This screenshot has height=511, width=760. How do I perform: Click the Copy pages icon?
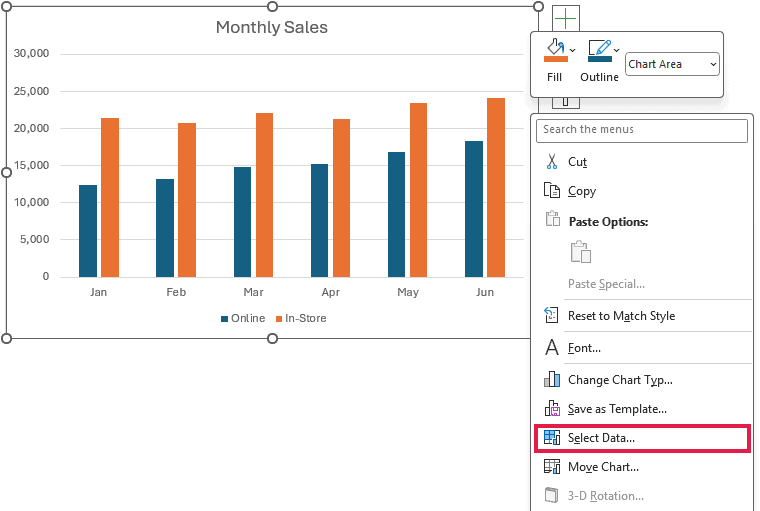tap(552, 190)
